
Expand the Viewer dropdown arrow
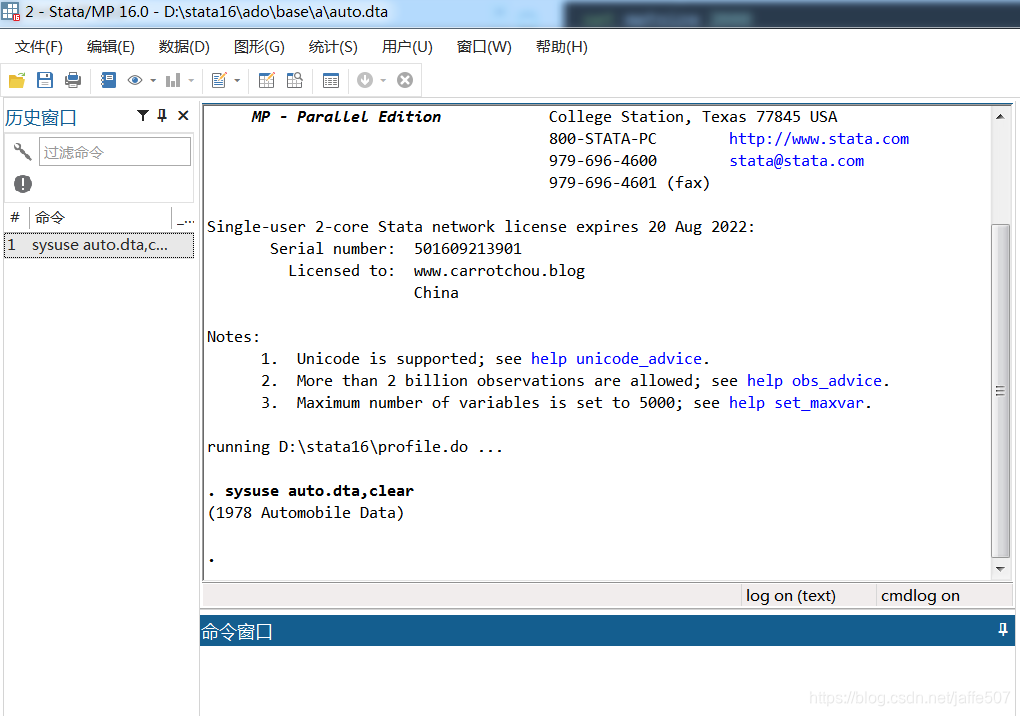tap(153, 81)
